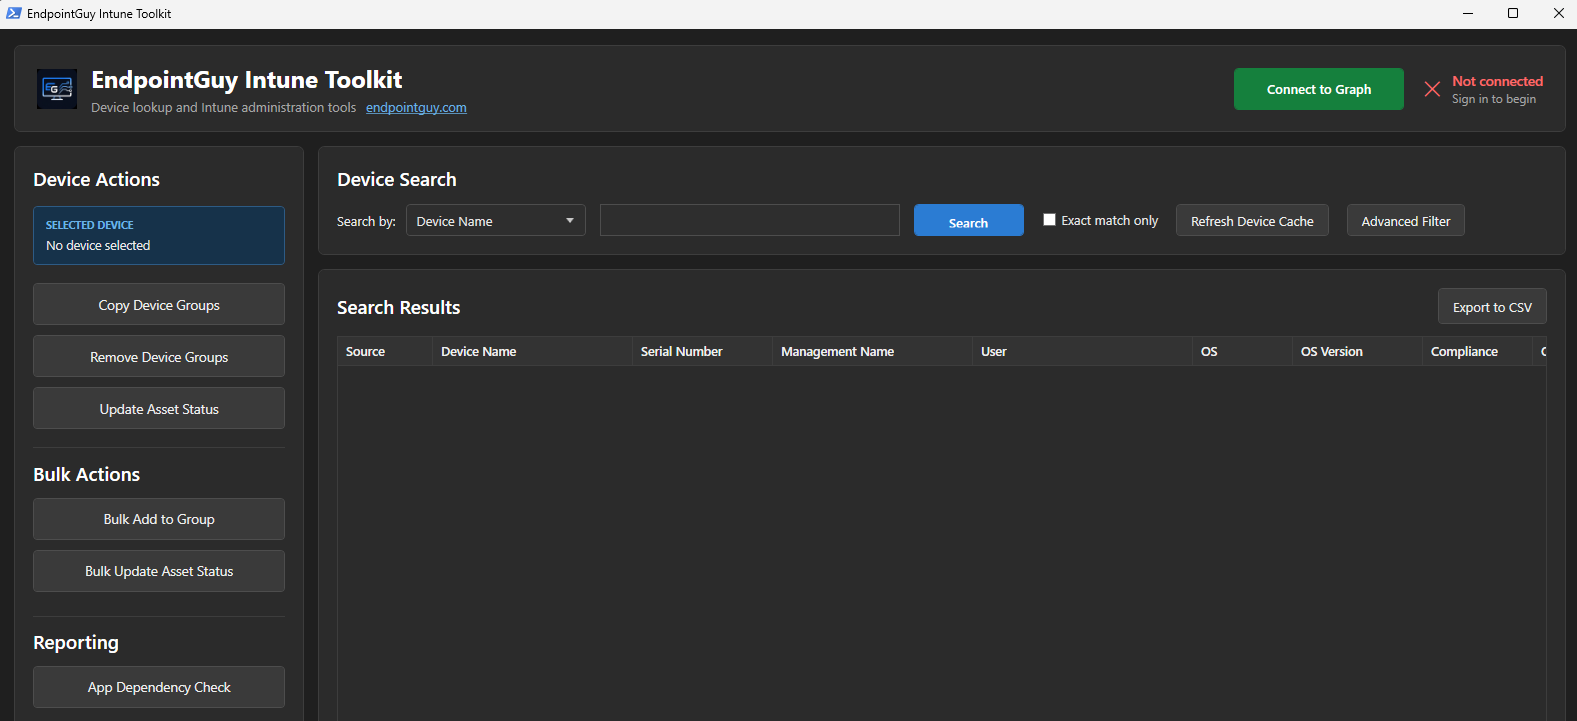Sort results by Source column header

coord(385,351)
